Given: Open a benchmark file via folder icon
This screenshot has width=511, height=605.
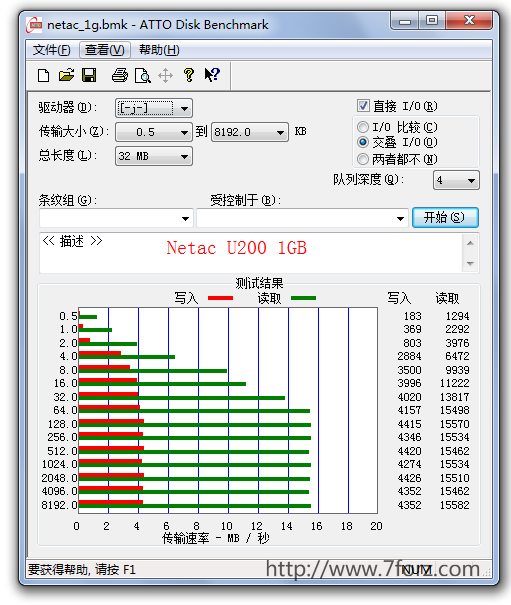Looking at the screenshot, I should coord(66,75).
